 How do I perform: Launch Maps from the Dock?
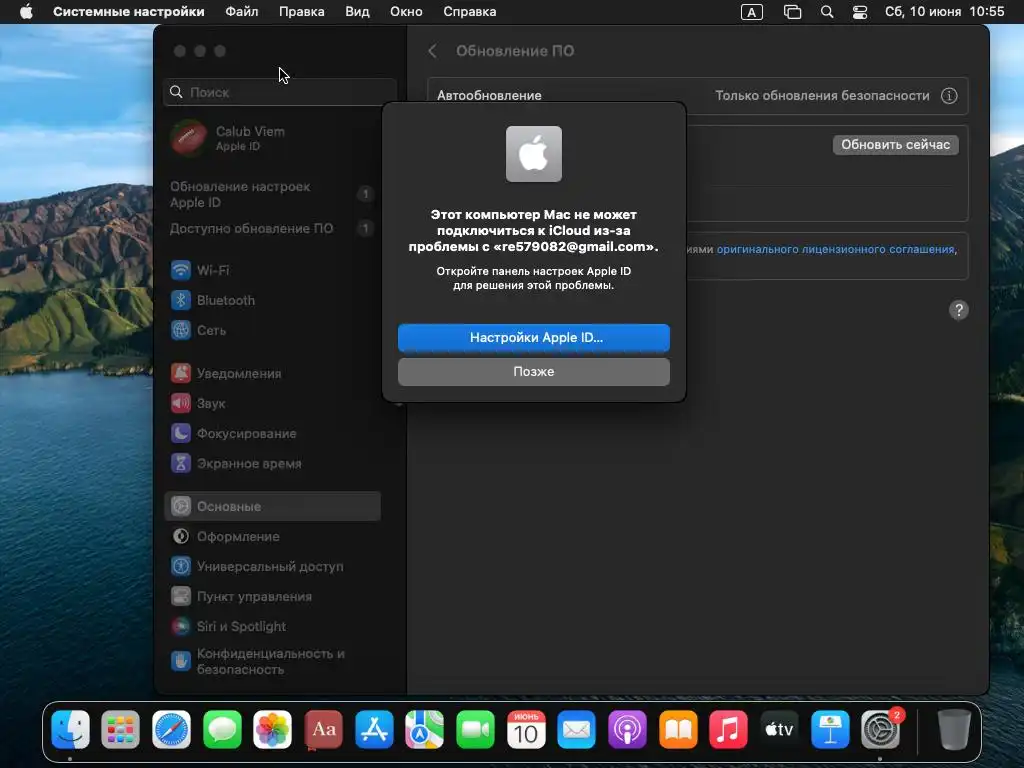point(424,729)
